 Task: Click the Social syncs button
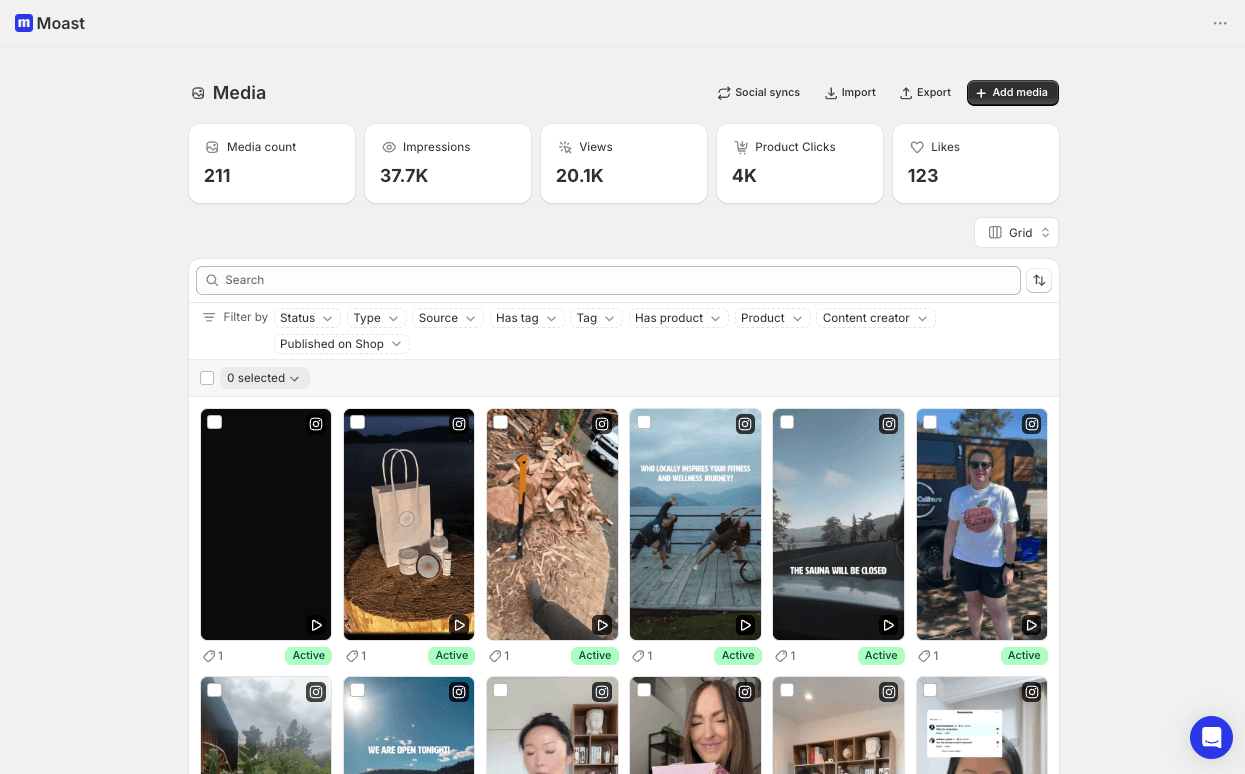click(x=758, y=93)
